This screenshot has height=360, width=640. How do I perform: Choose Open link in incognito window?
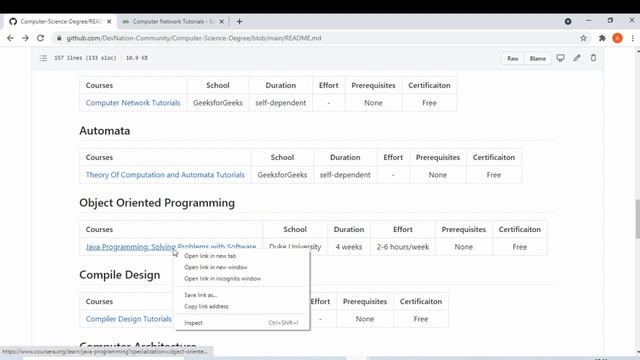click(222, 279)
